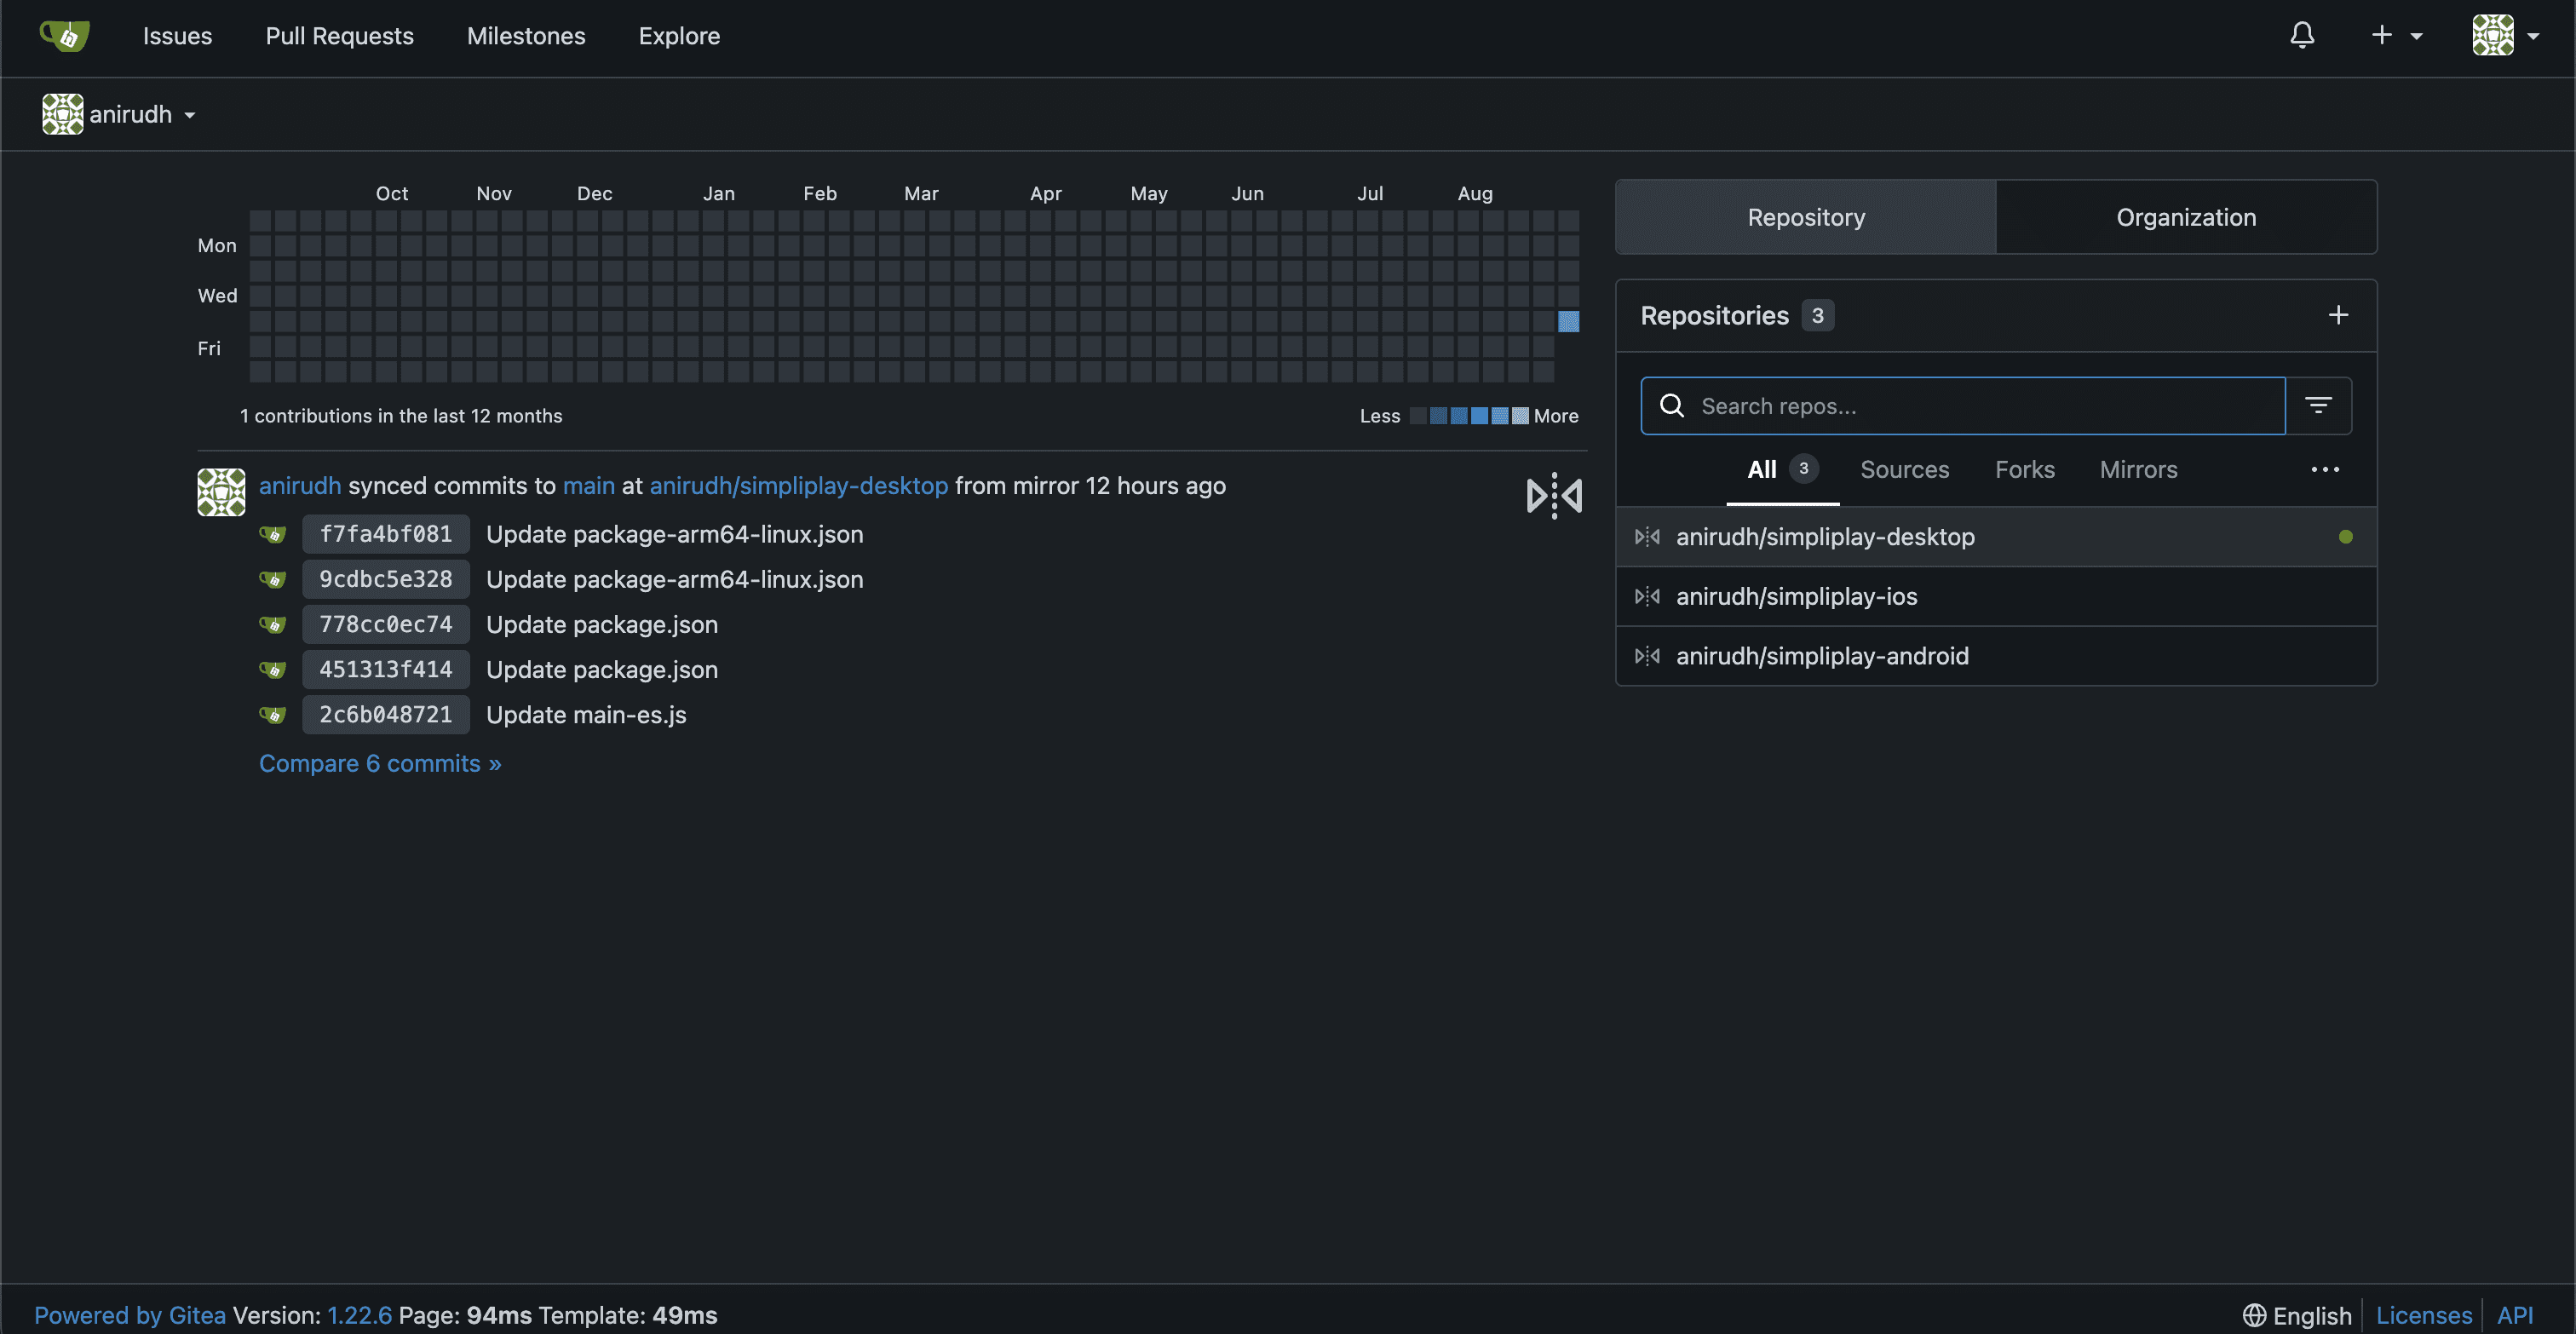Select the Mirrors filter tab
The height and width of the screenshot is (1334, 2576).
point(2138,469)
